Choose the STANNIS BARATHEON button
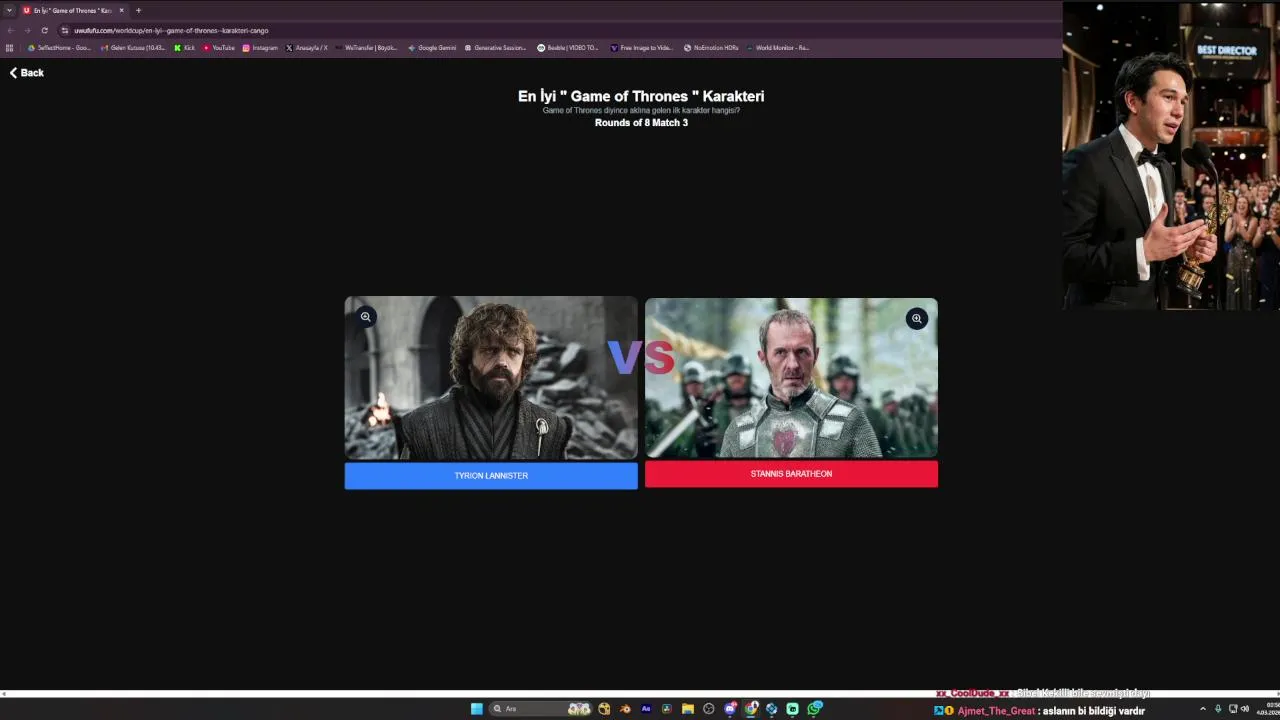 click(x=791, y=474)
